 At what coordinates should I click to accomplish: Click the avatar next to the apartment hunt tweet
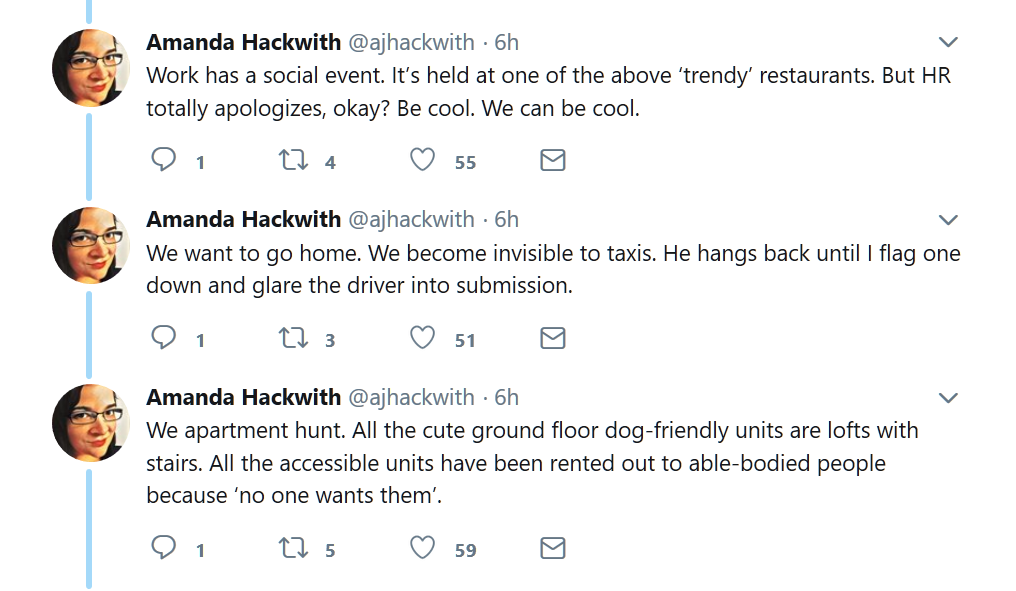[x=91, y=424]
